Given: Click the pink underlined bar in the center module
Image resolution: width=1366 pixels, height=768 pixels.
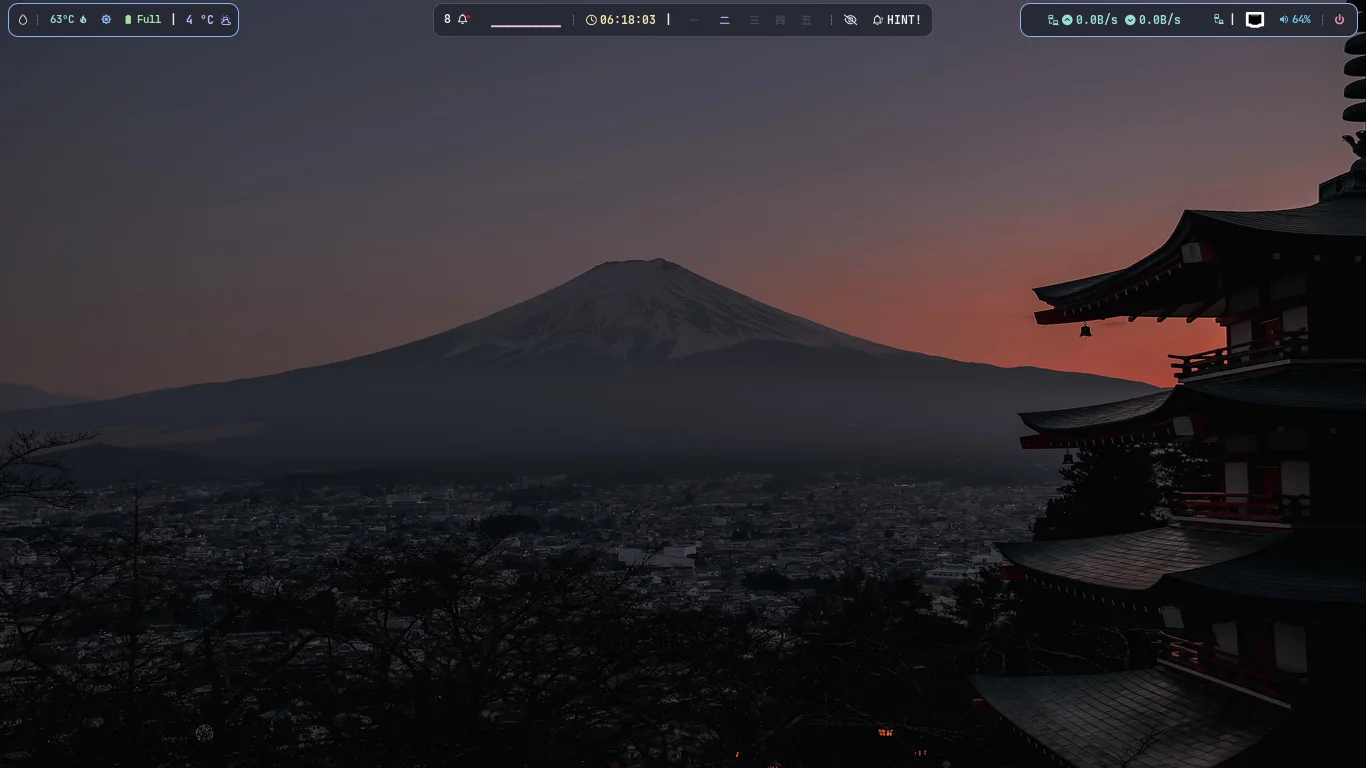Looking at the screenshot, I should 526,25.
